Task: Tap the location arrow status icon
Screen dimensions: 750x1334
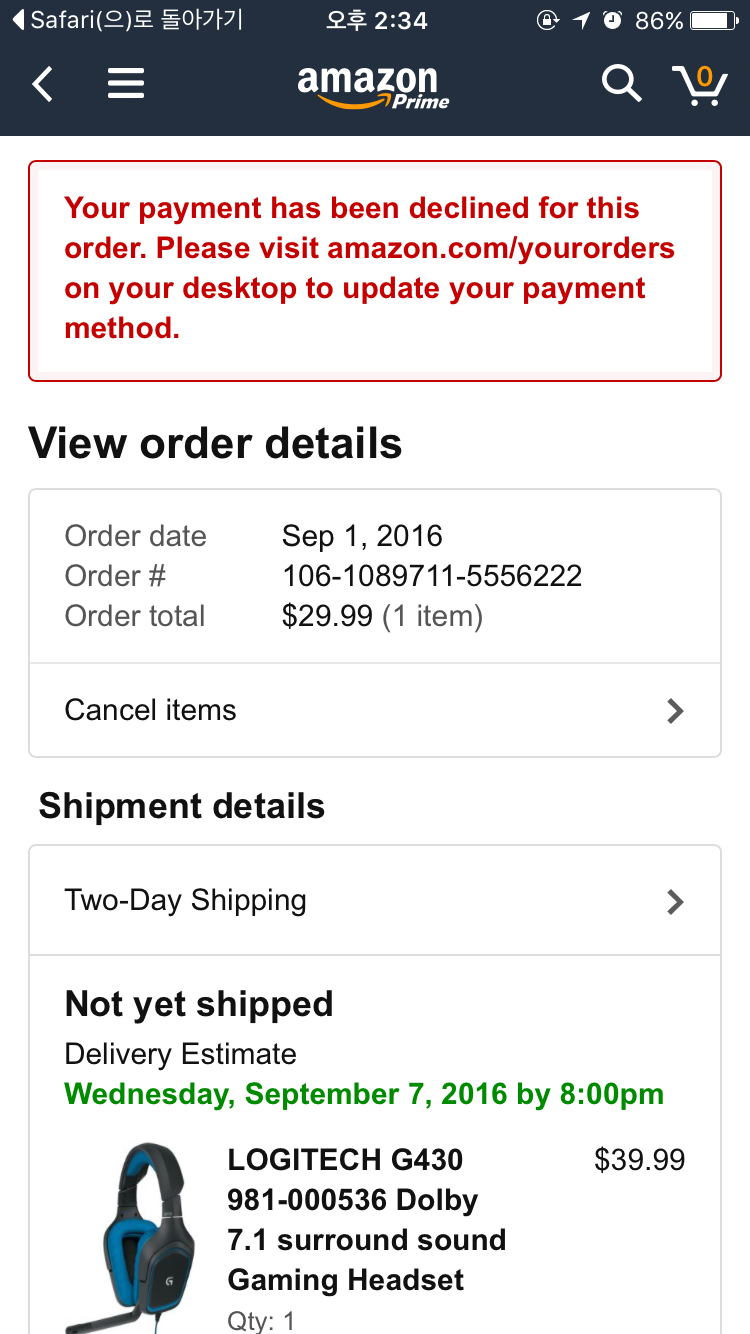Action: [581, 20]
